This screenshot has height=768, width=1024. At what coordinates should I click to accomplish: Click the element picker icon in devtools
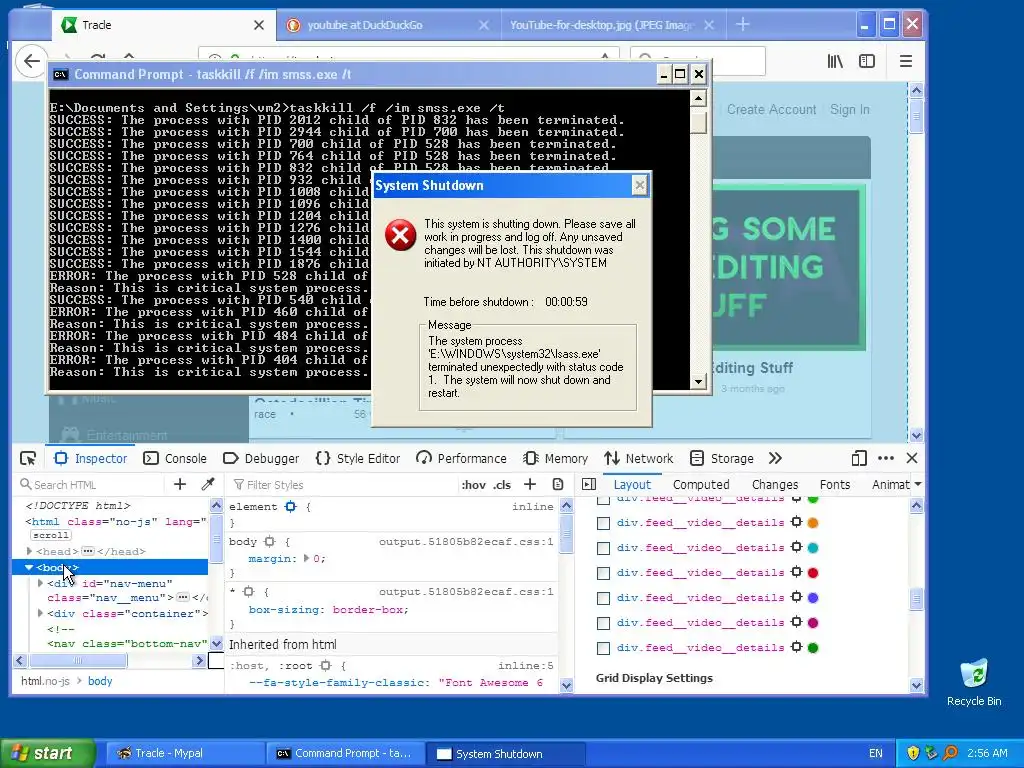pyautogui.click(x=28, y=458)
